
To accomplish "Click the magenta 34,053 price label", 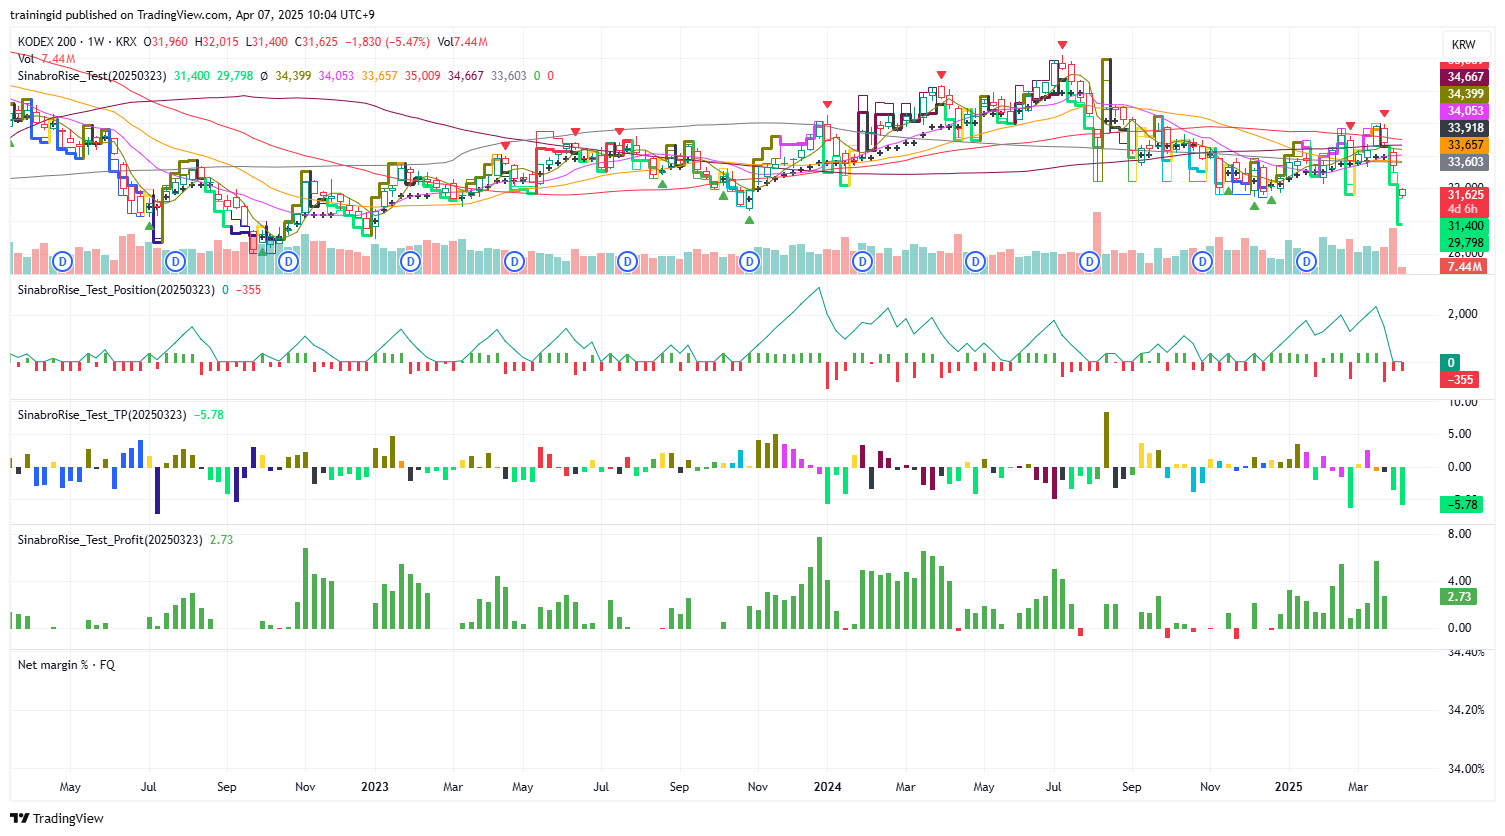I will coord(1465,111).
